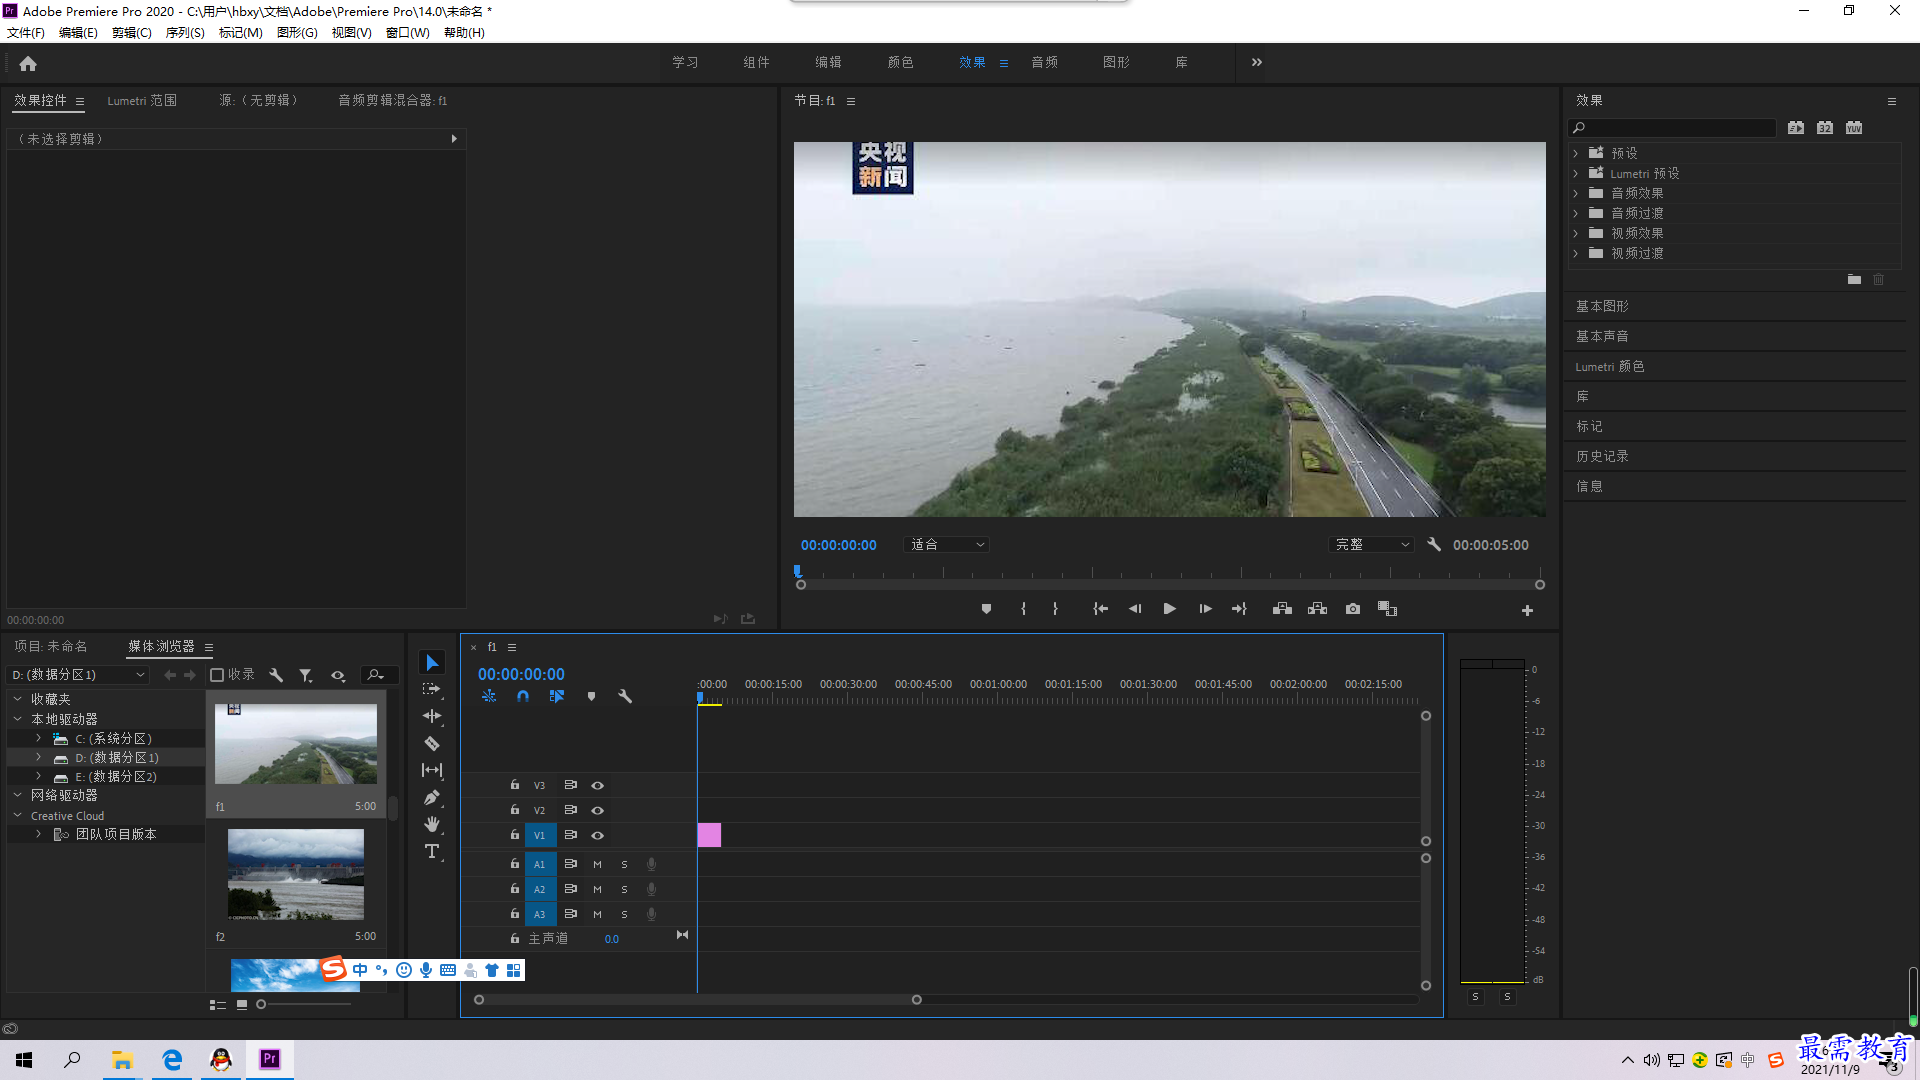Export frame with camera icon

click(x=1353, y=609)
